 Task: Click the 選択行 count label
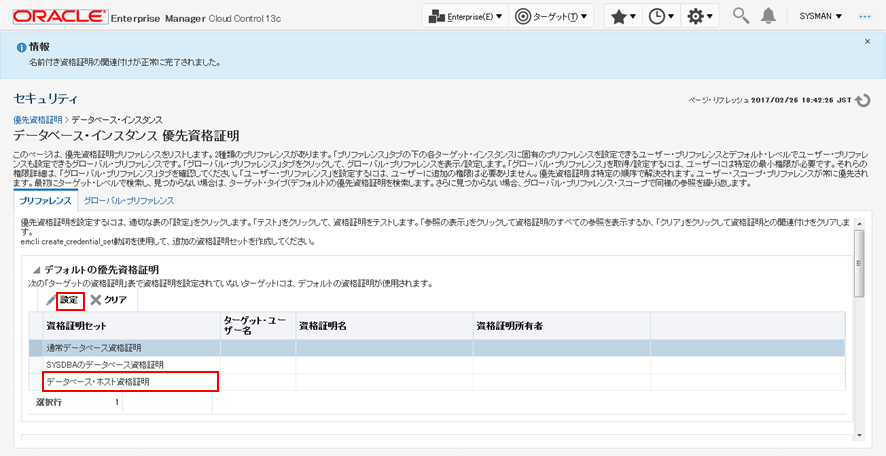tap(48, 403)
